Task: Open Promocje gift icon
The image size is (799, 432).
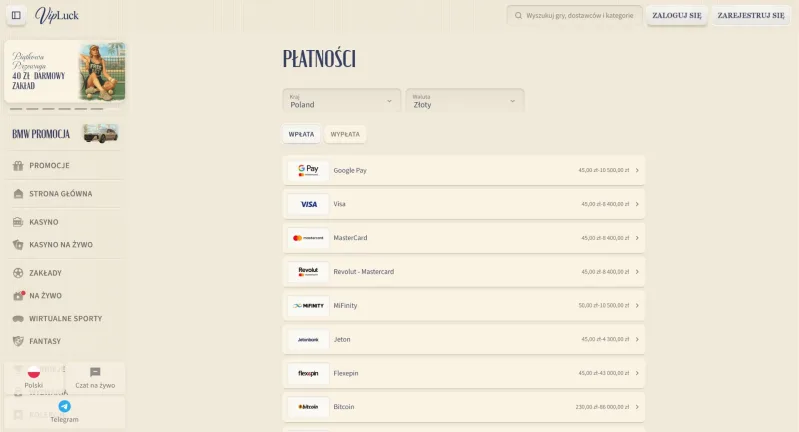Action: 18,166
